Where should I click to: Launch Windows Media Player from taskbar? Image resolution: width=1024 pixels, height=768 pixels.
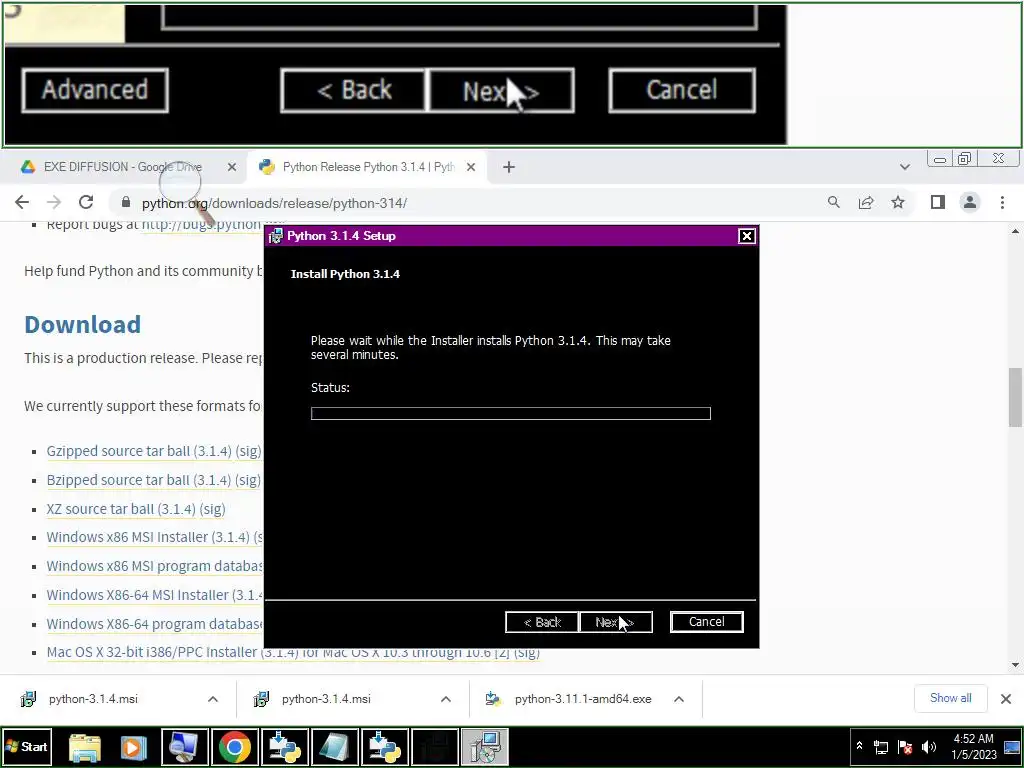134,746
